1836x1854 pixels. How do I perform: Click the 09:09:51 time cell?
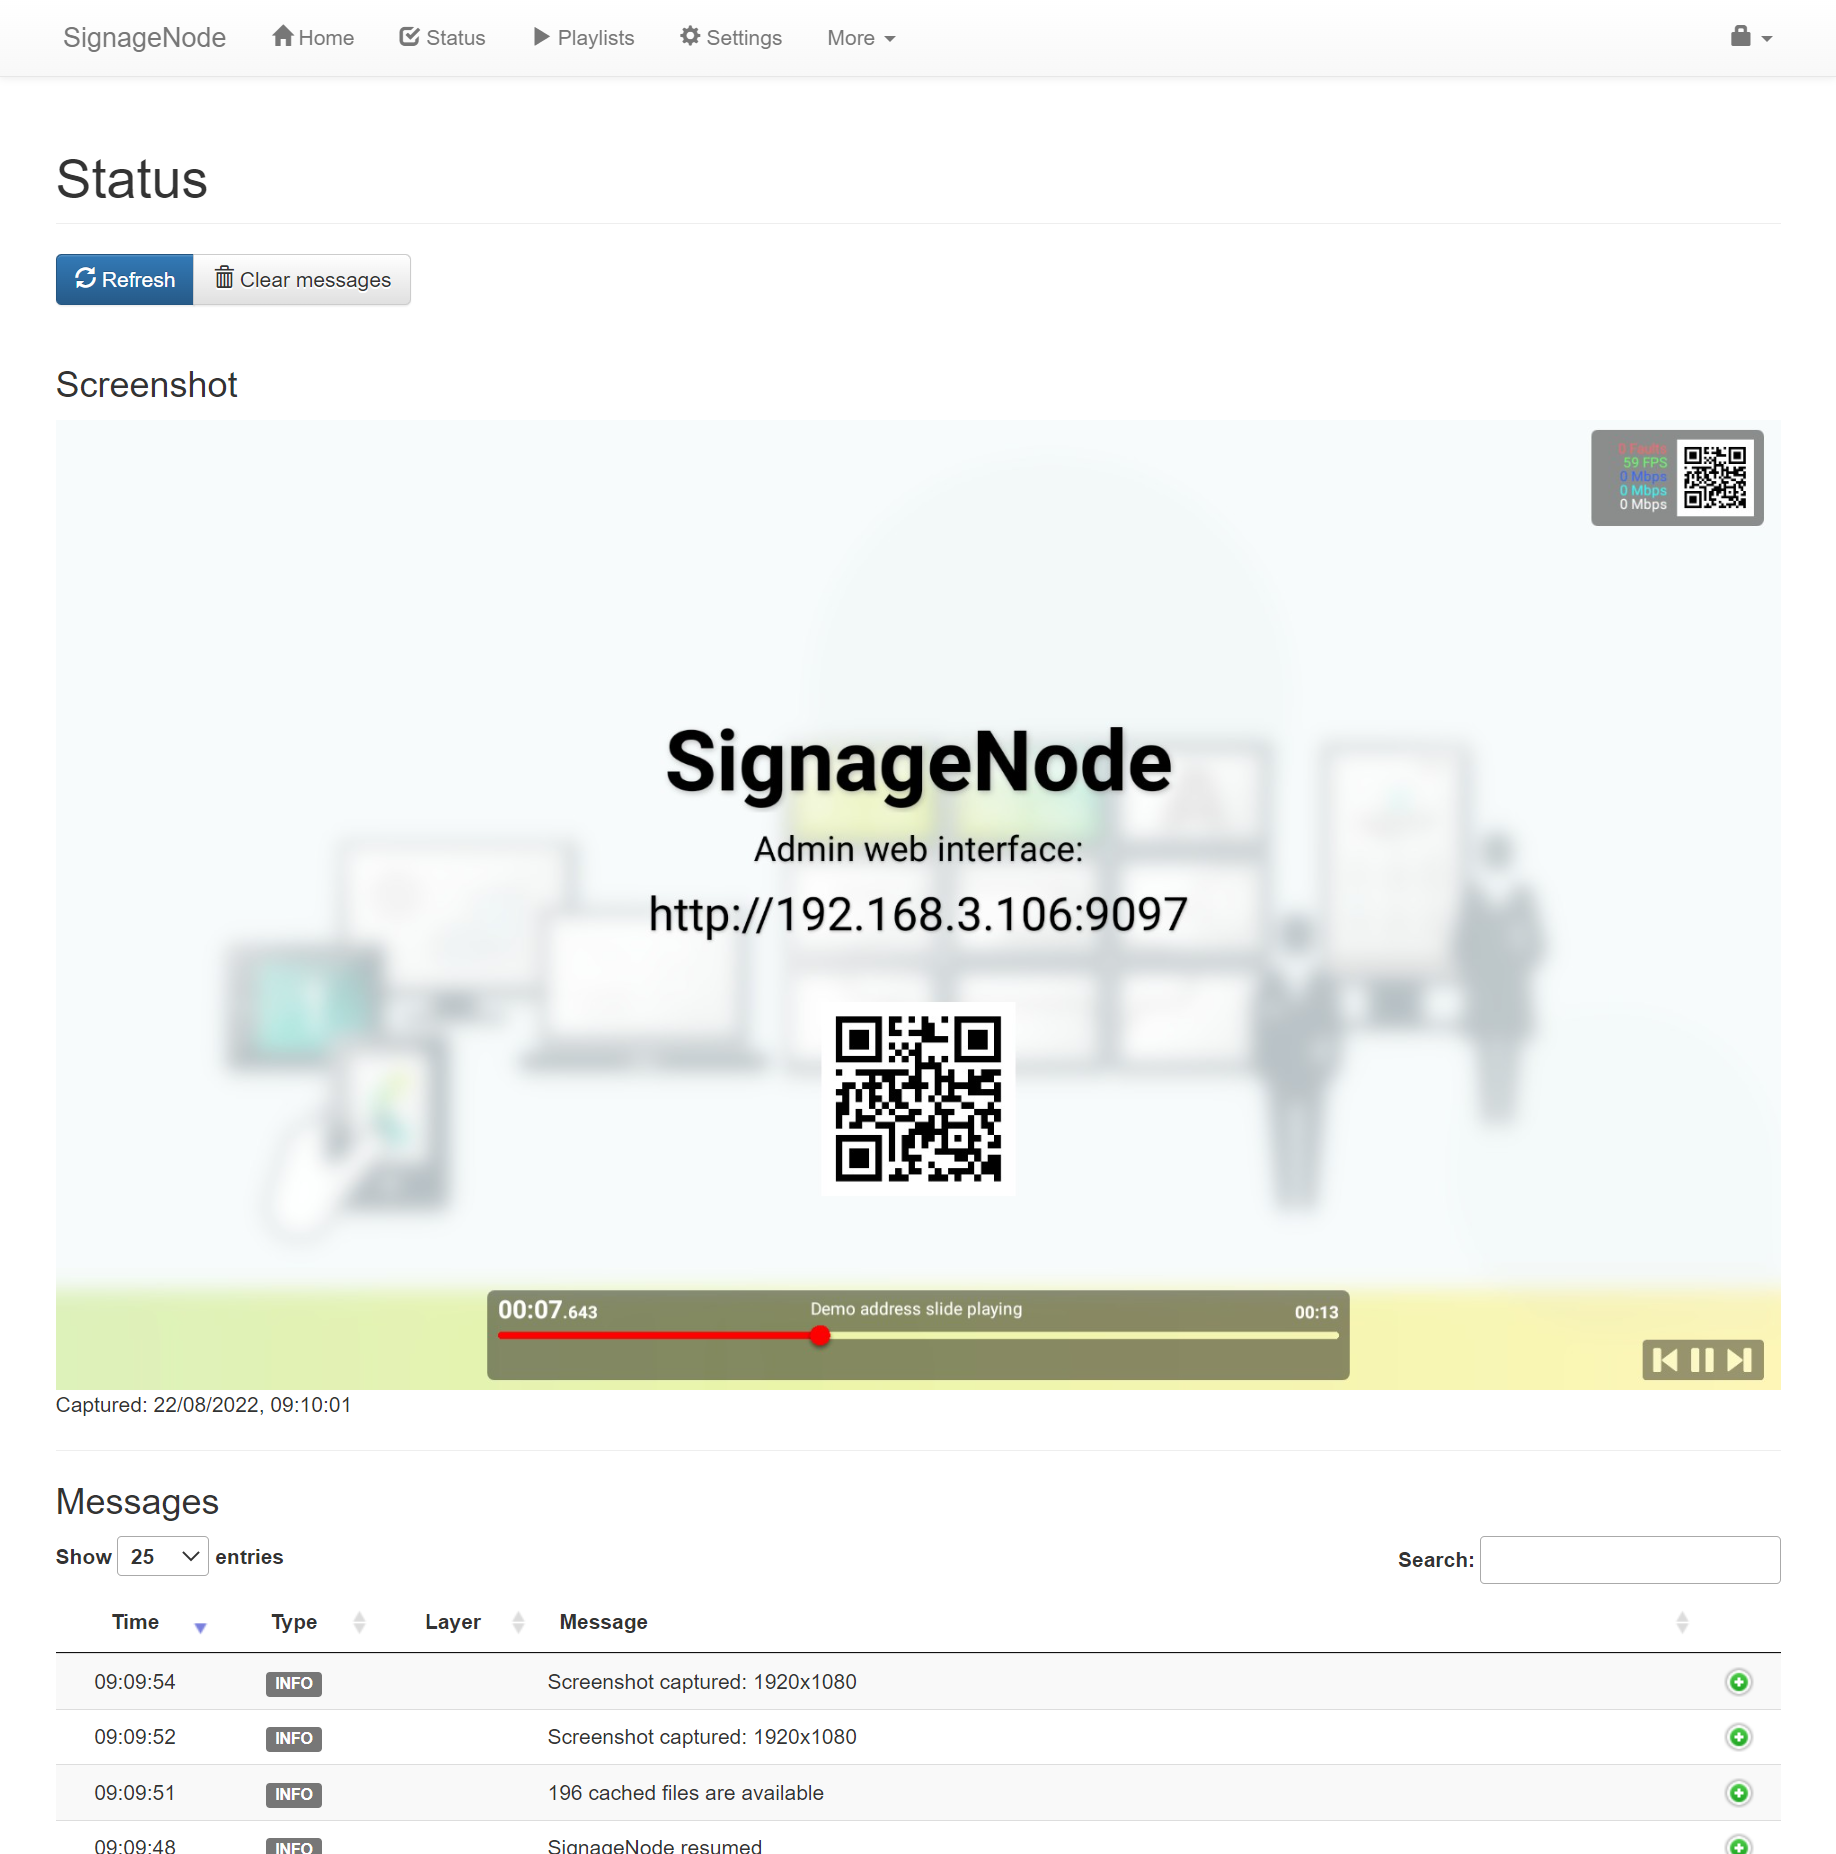(x=135, y=1793)
